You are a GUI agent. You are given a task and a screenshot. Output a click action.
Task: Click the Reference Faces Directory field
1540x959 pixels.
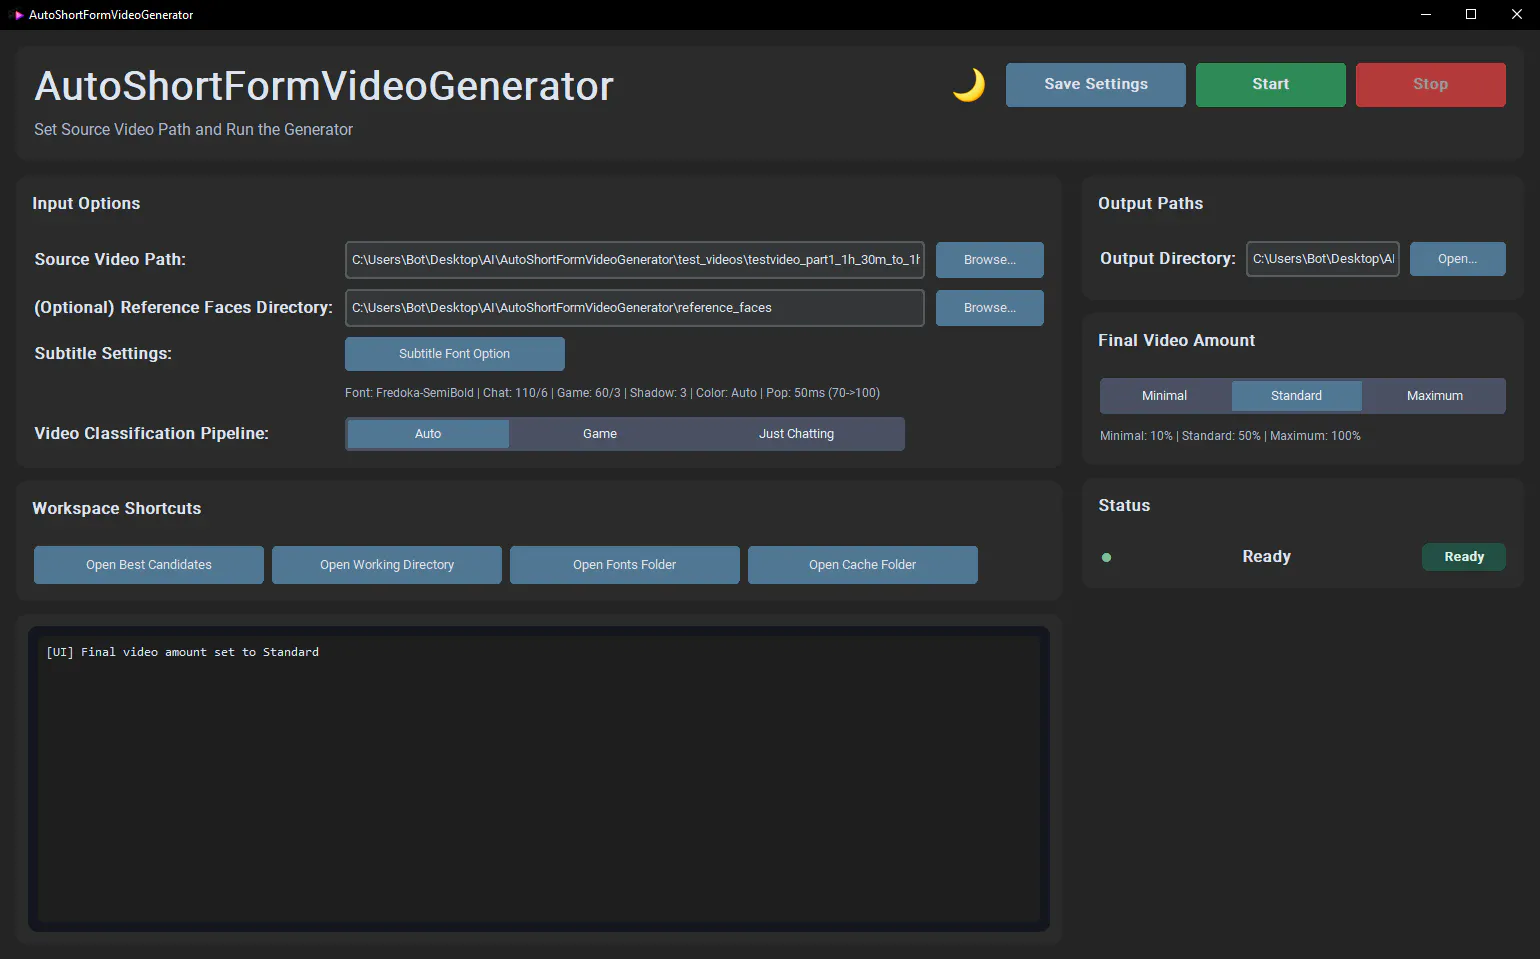point(635,308)
